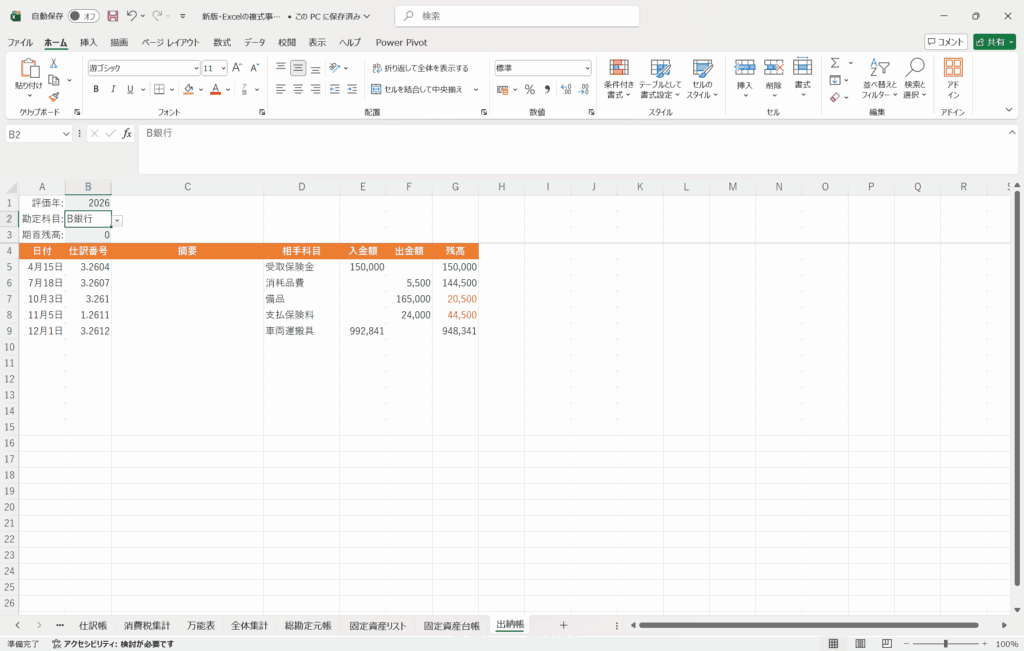The height and width of the screenshot is (651, 1024).
Task: Click the AutoSum sigma icon
Action: (835, 63)
